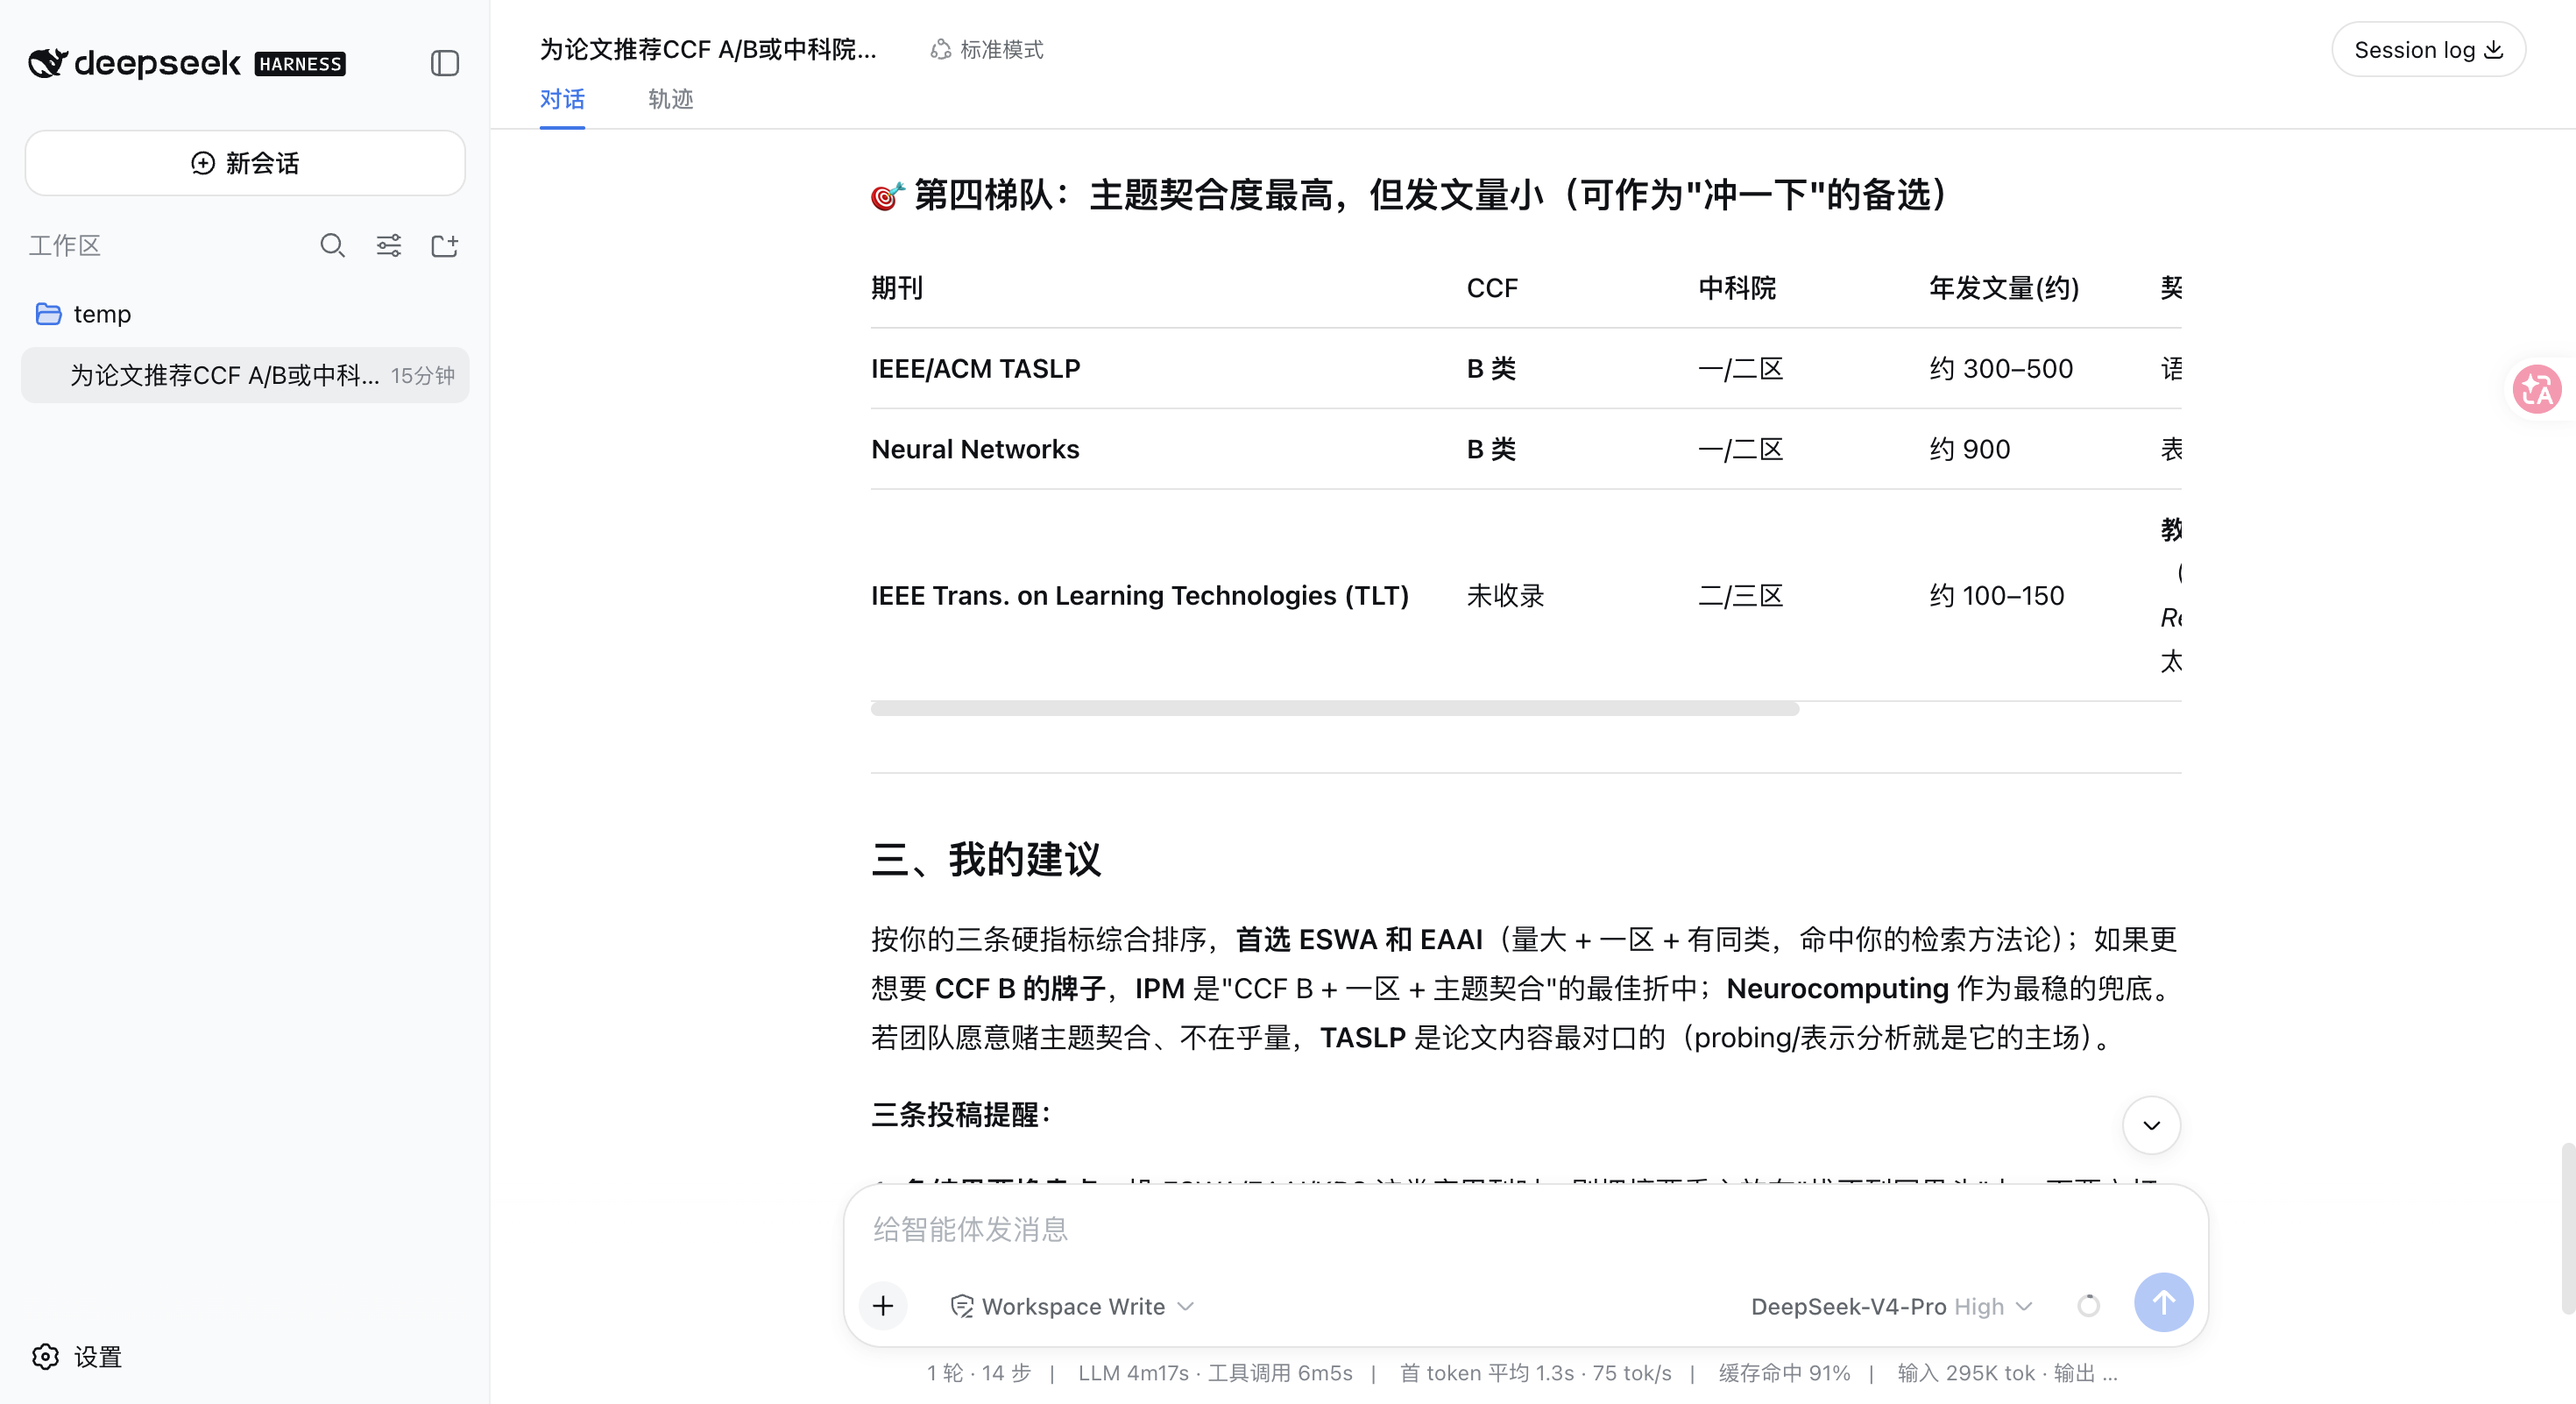Click the conversation title in header

(x=708, y=49)
